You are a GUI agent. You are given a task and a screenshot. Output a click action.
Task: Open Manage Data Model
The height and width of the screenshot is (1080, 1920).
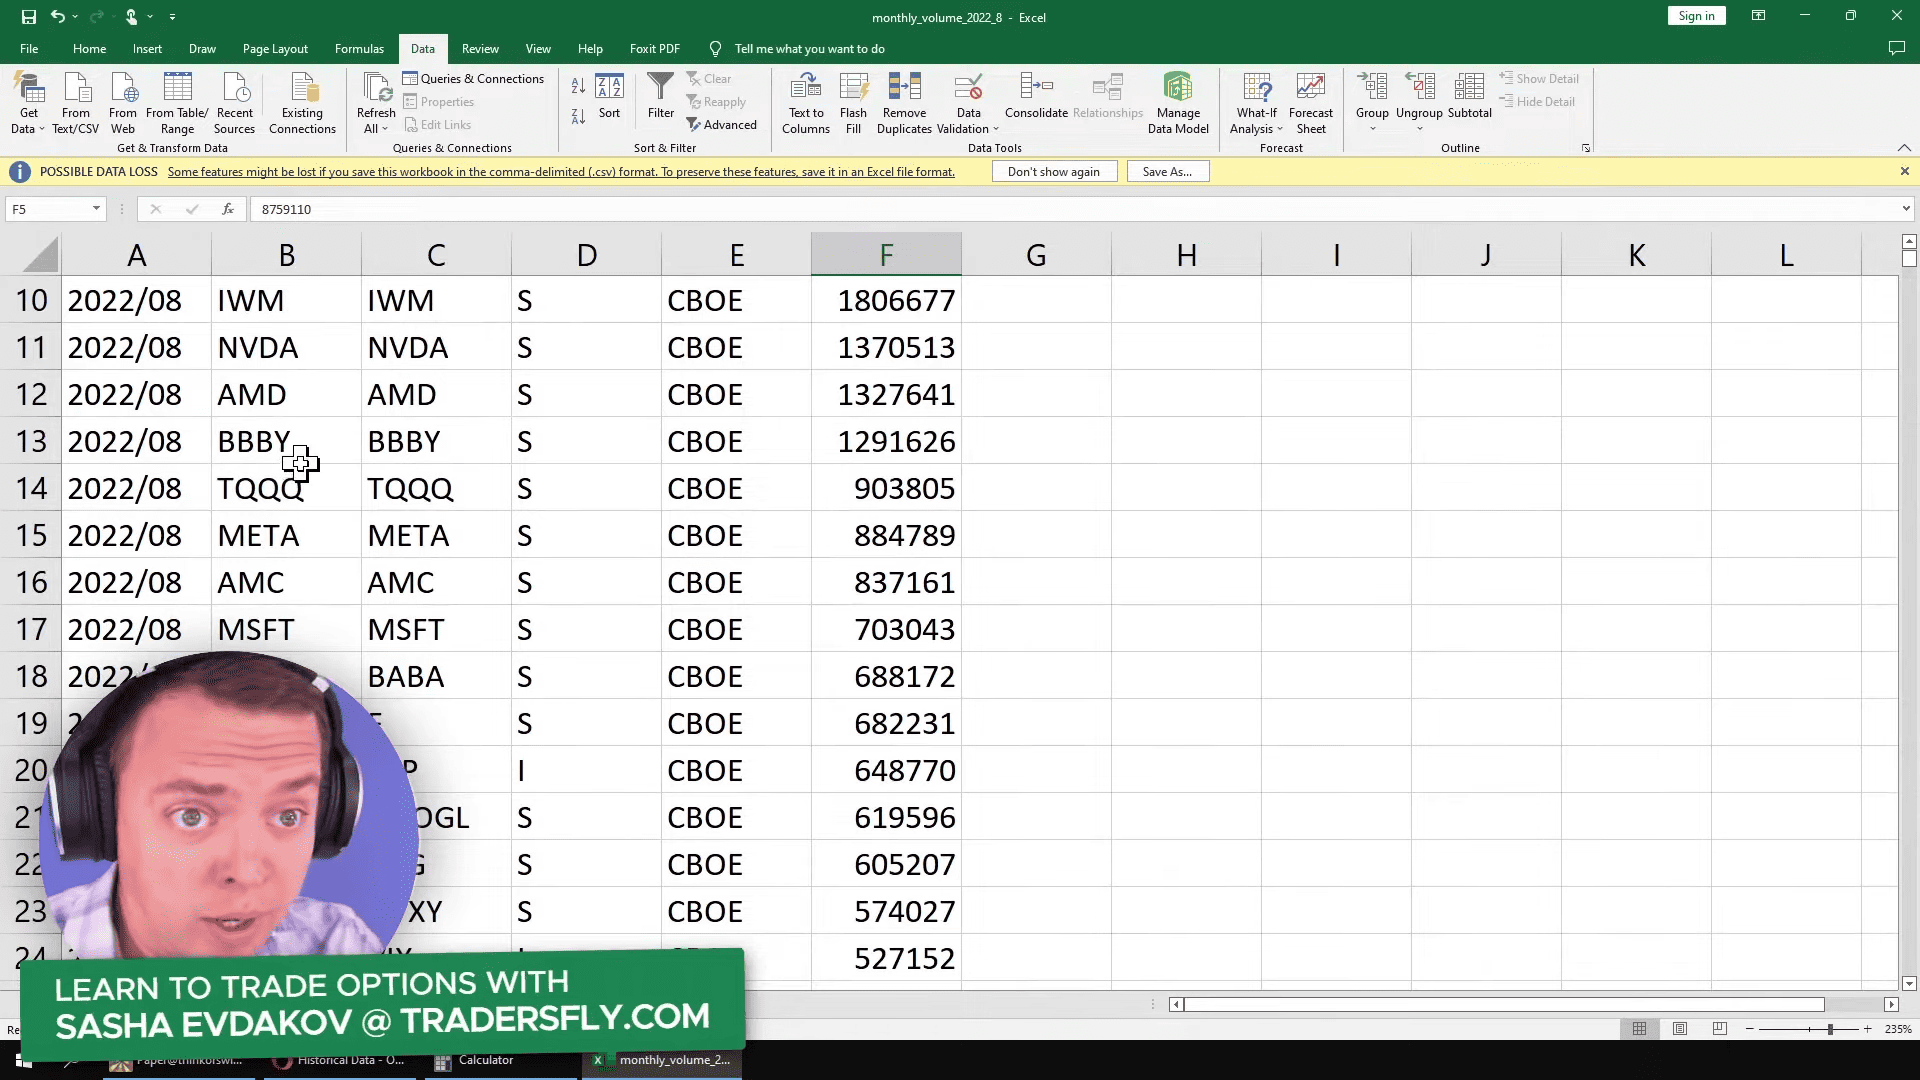tap(1178, 103)
